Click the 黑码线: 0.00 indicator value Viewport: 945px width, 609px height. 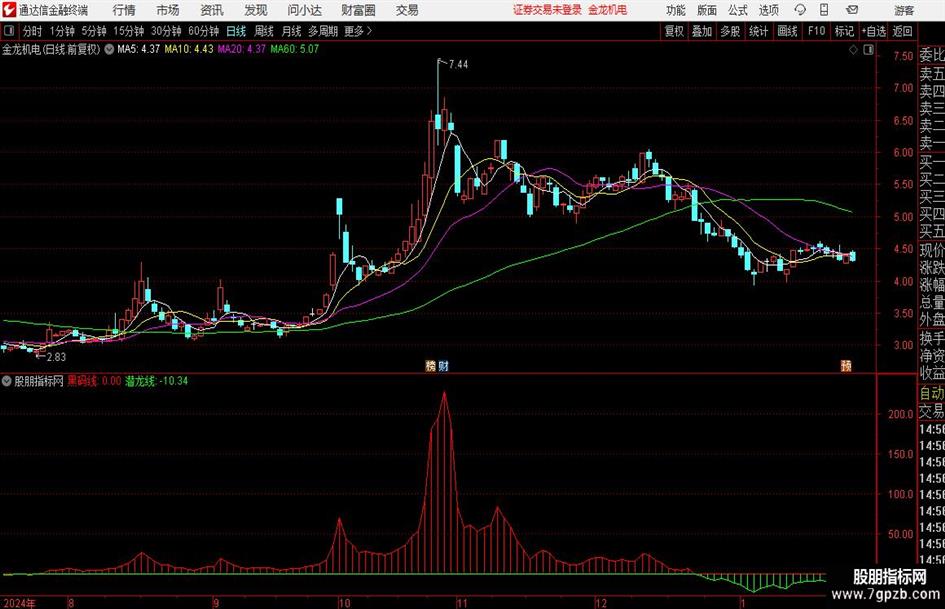point(94,380)
